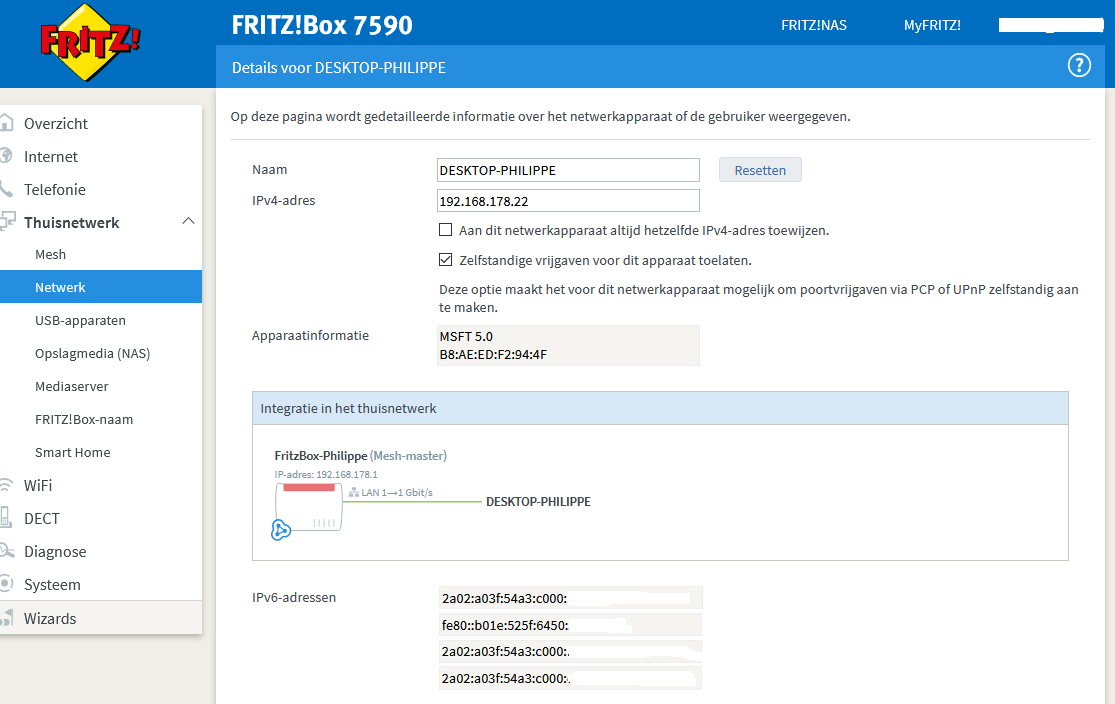The width and height of the screenshot is (1115, 704).
Task: Click the Telefonie phone icon
Action: (7, 190)
